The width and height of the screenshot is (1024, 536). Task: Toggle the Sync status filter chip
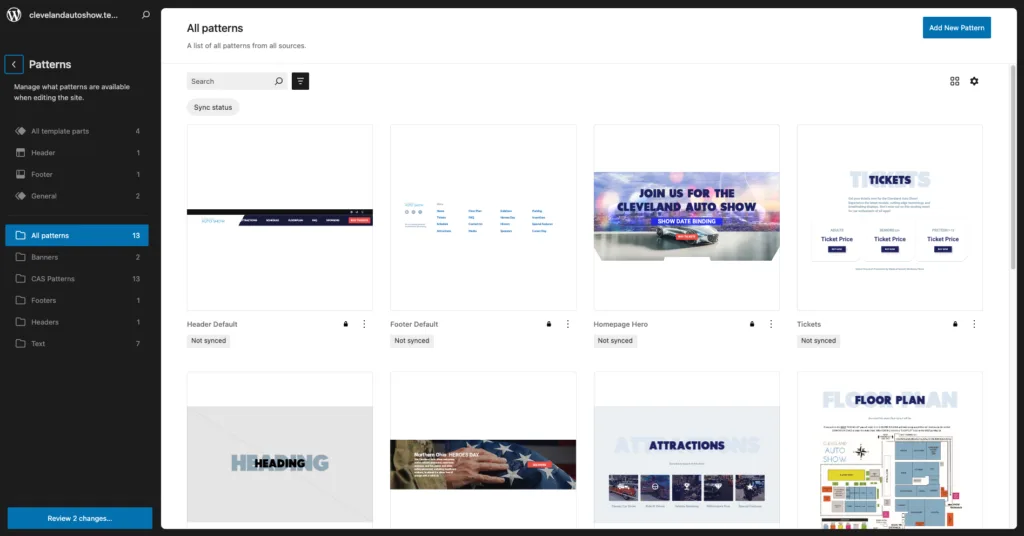point(213,107)
